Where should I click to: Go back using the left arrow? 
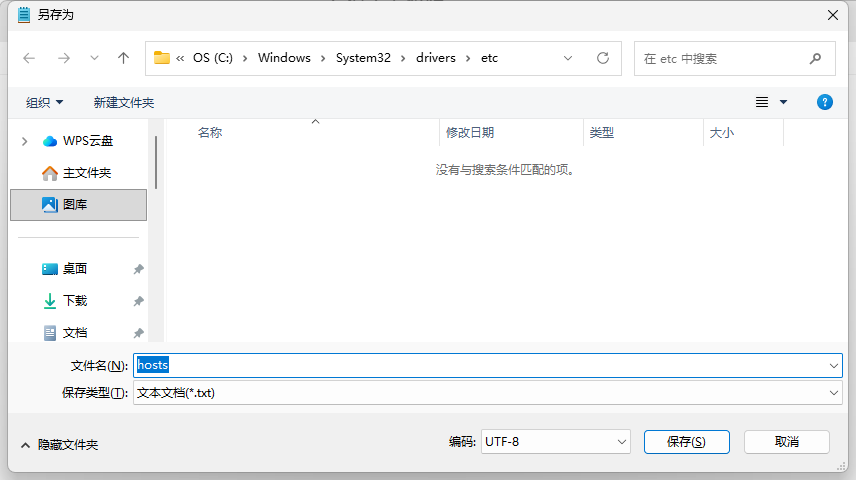pyautogui.click(x=29, y=58)
